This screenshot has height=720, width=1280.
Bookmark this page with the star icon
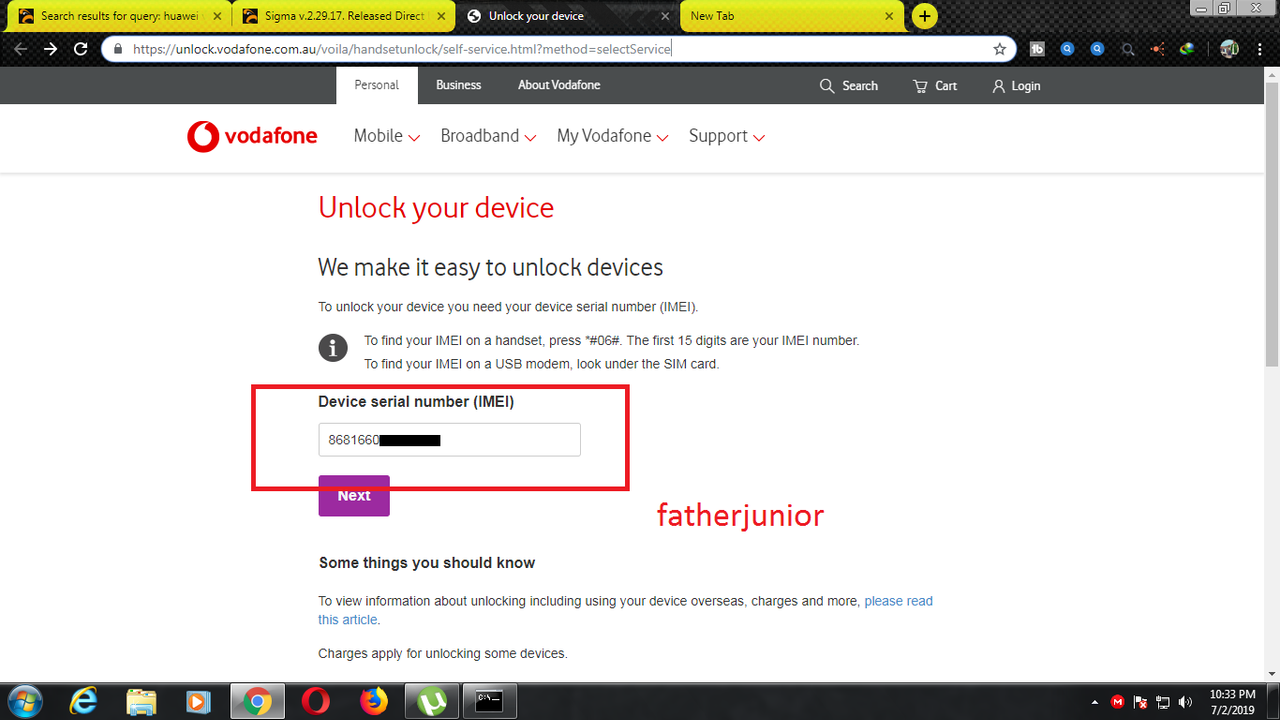point(999,48)
